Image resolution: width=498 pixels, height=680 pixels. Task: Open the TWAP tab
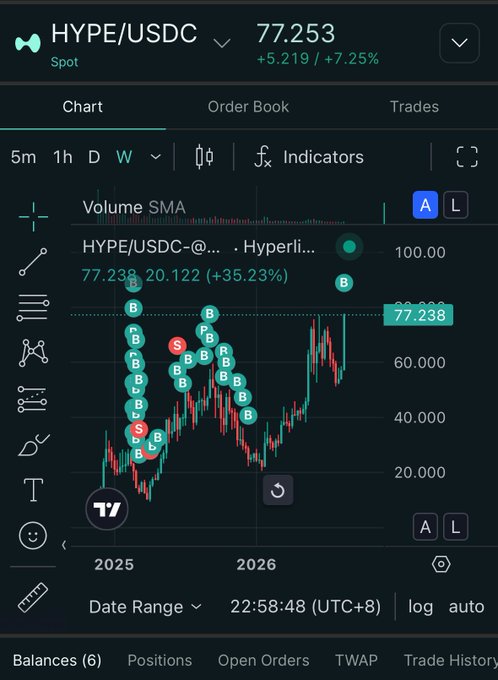click(x=356, y=660)
